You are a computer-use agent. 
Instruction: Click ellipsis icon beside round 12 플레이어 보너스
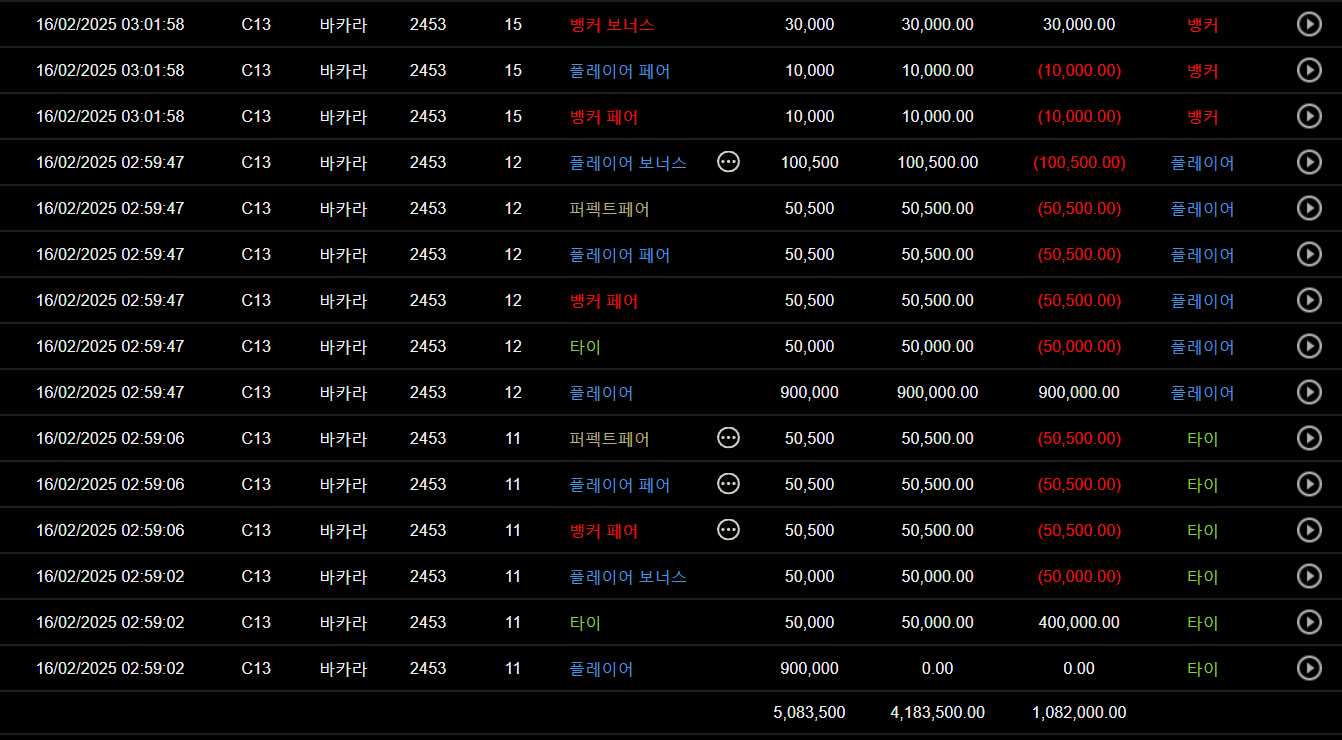729,162
